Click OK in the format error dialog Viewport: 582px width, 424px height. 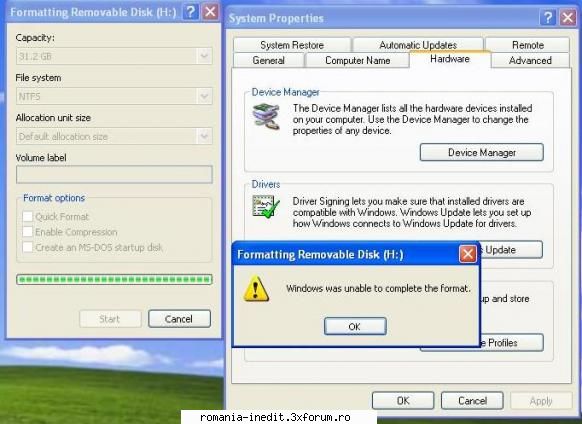click(355, 326)
